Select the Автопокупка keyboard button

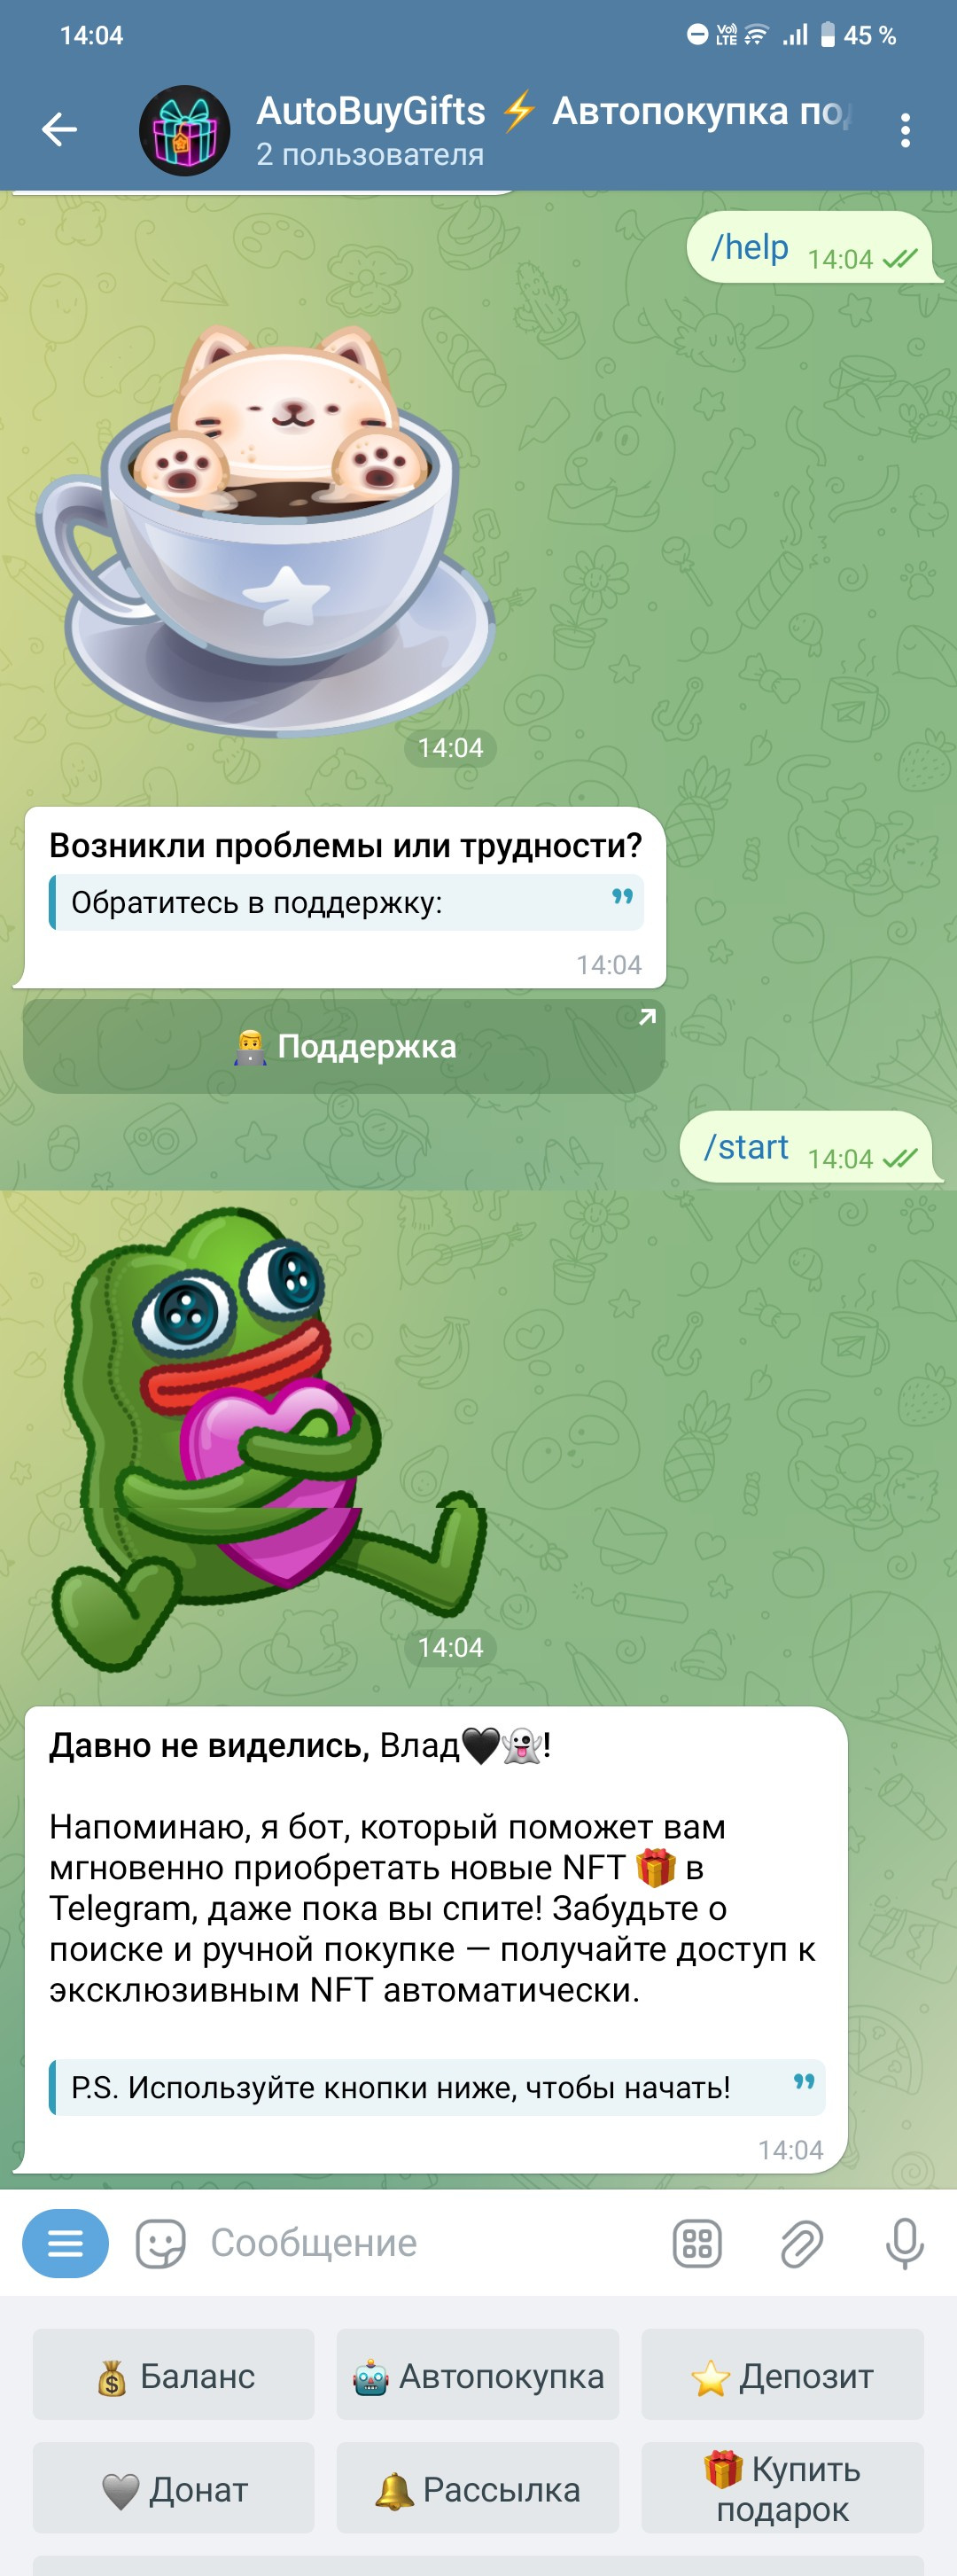pos(478,2375)
